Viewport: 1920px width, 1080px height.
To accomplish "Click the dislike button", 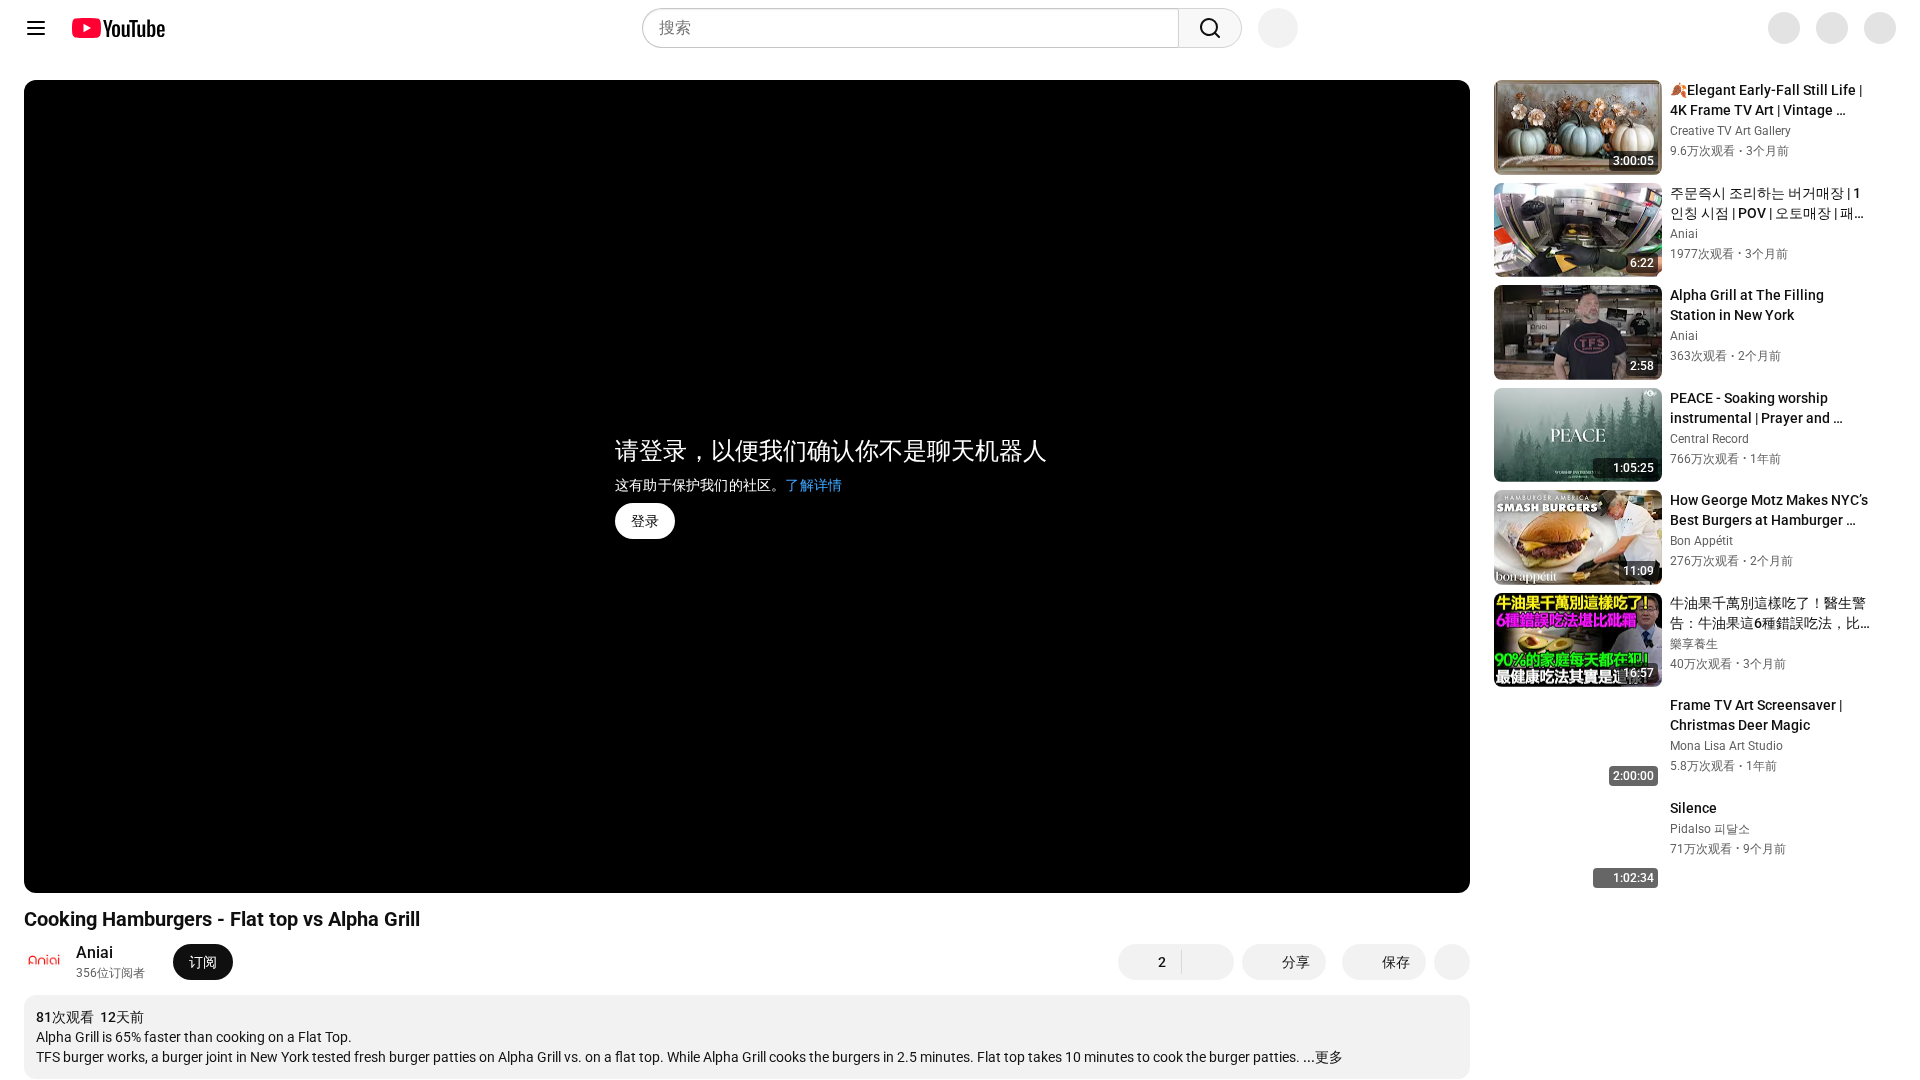I will pyautogui.click(x=1208, y=962).
